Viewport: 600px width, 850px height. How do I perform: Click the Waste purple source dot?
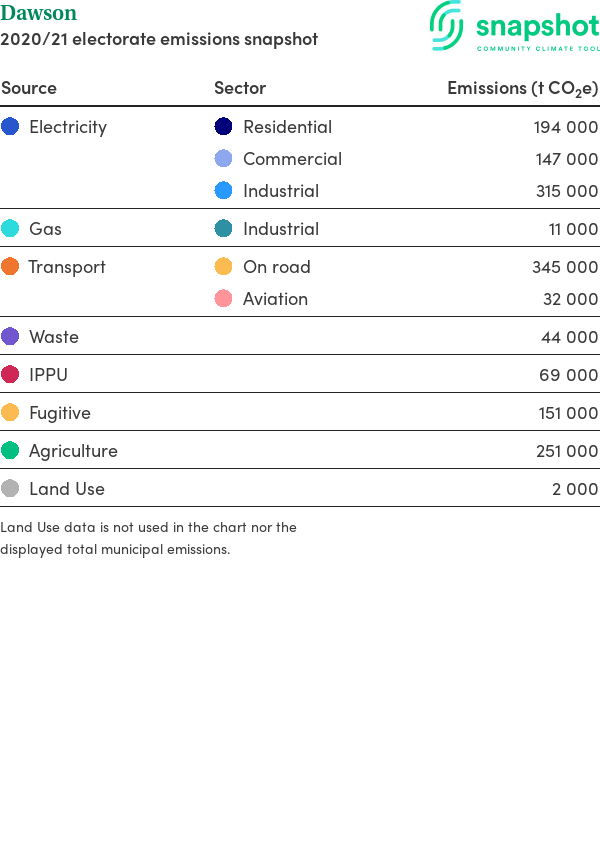pos(10,336)
